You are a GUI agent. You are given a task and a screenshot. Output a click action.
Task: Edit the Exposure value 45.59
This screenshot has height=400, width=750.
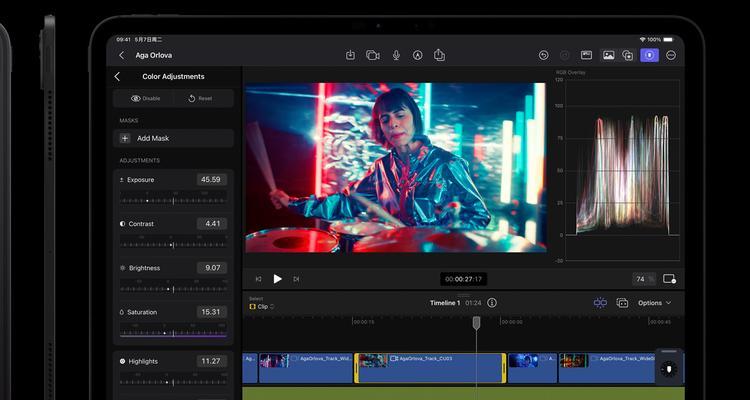click(x=212, y=180)
